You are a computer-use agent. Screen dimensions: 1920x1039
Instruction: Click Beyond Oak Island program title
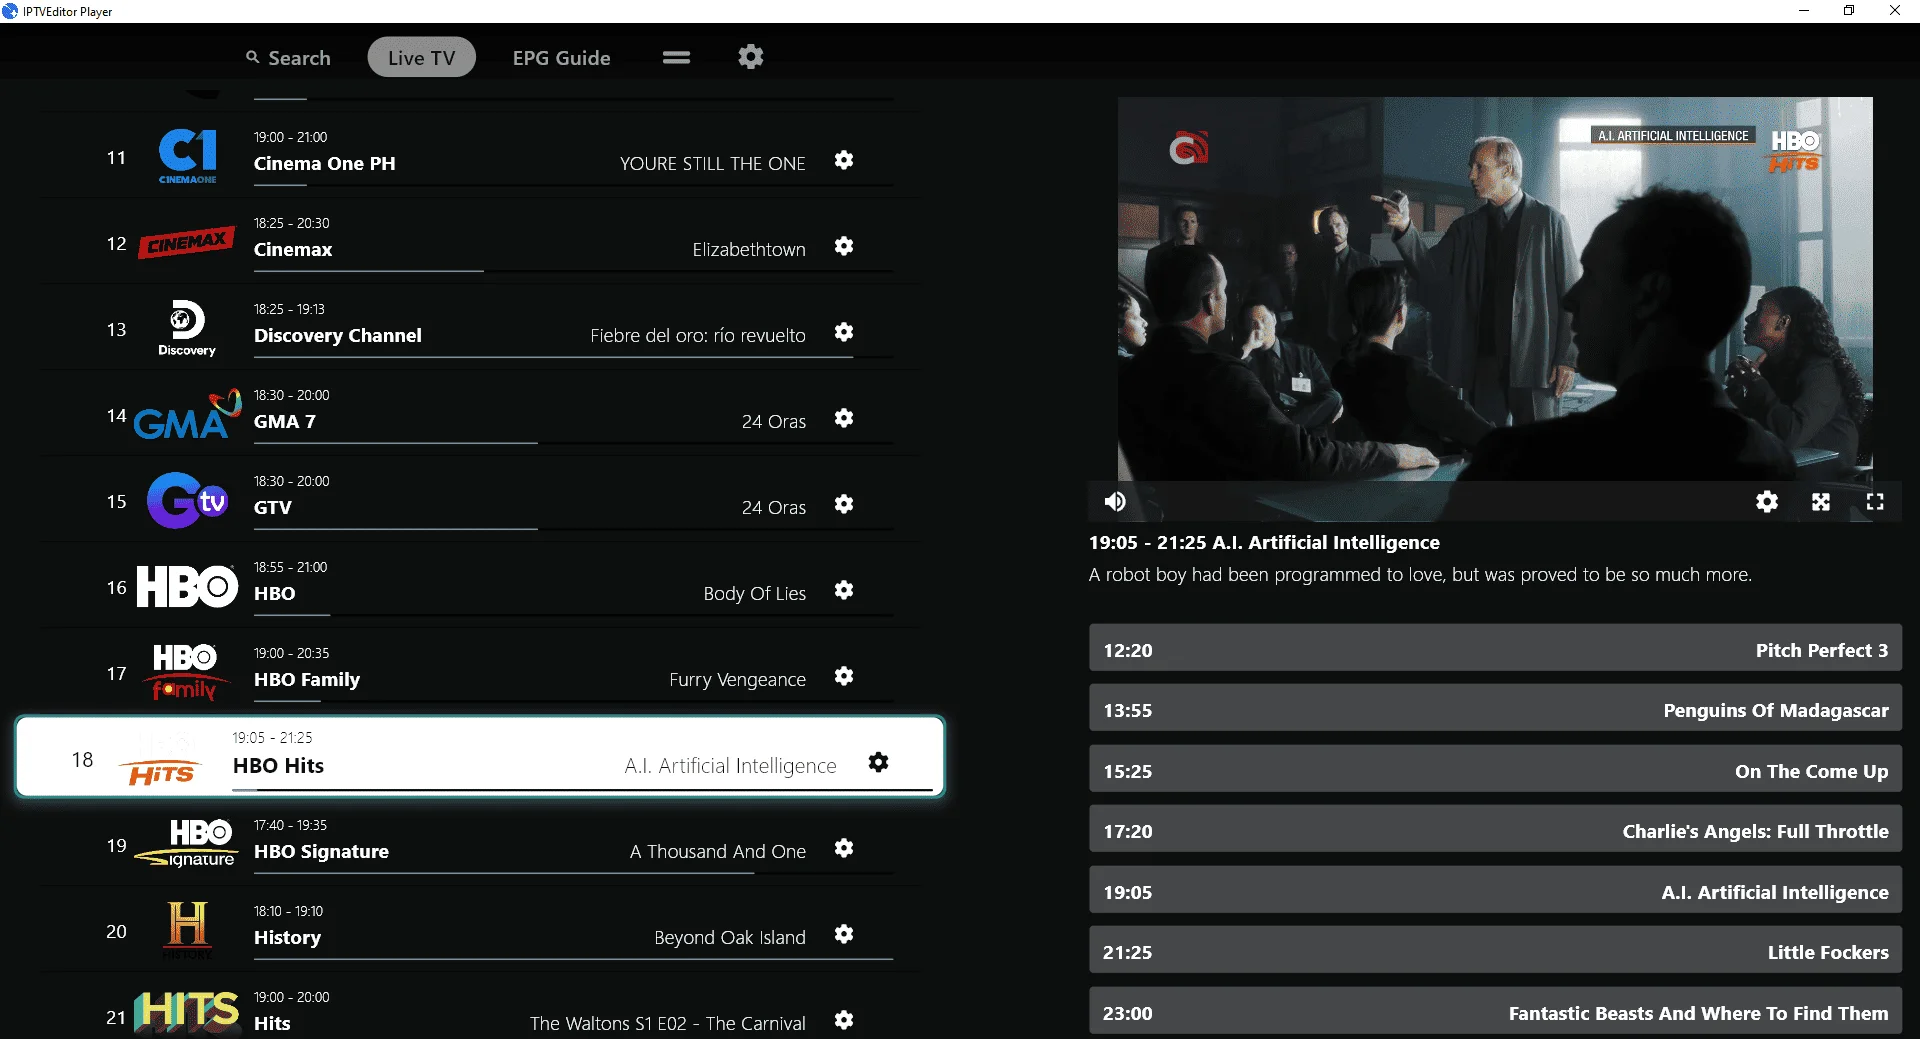coord(729,937)
